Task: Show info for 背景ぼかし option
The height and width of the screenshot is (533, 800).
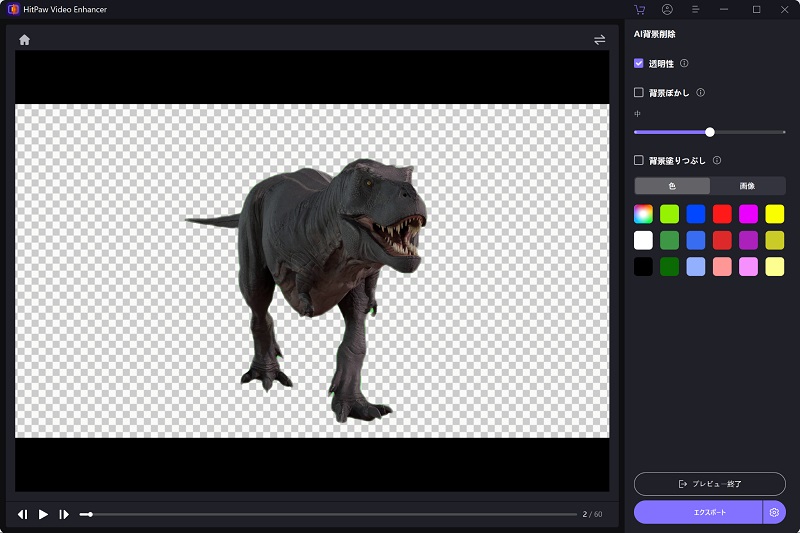Action: 701,92
